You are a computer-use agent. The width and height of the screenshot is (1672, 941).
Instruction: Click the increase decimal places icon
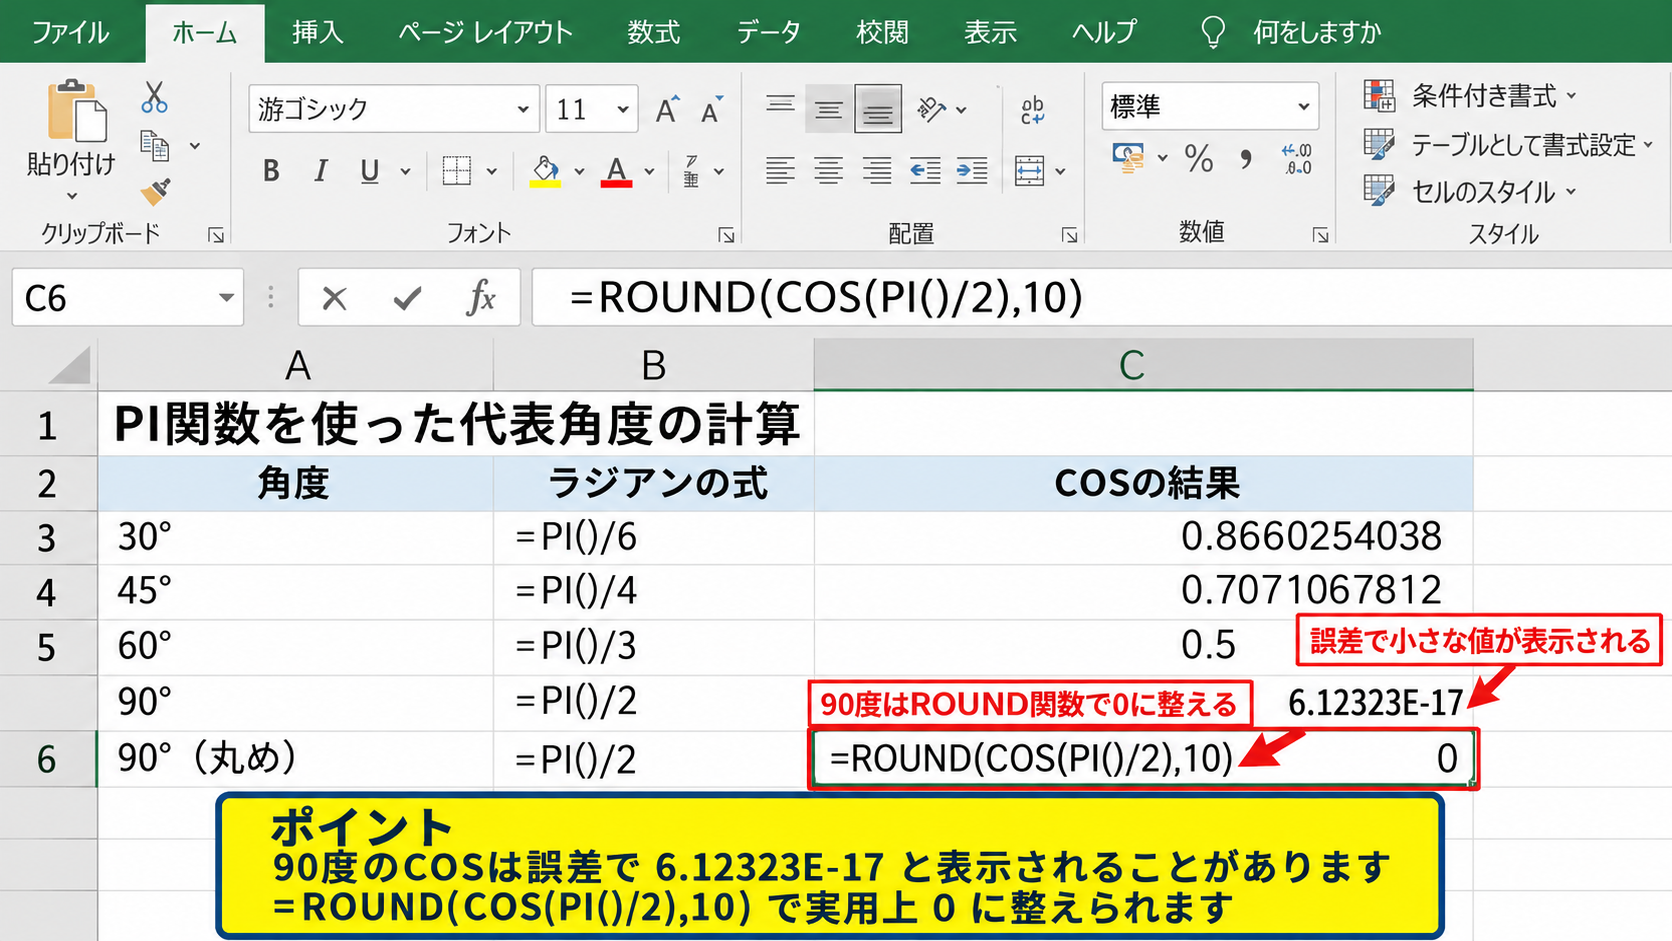point(1297,159)
